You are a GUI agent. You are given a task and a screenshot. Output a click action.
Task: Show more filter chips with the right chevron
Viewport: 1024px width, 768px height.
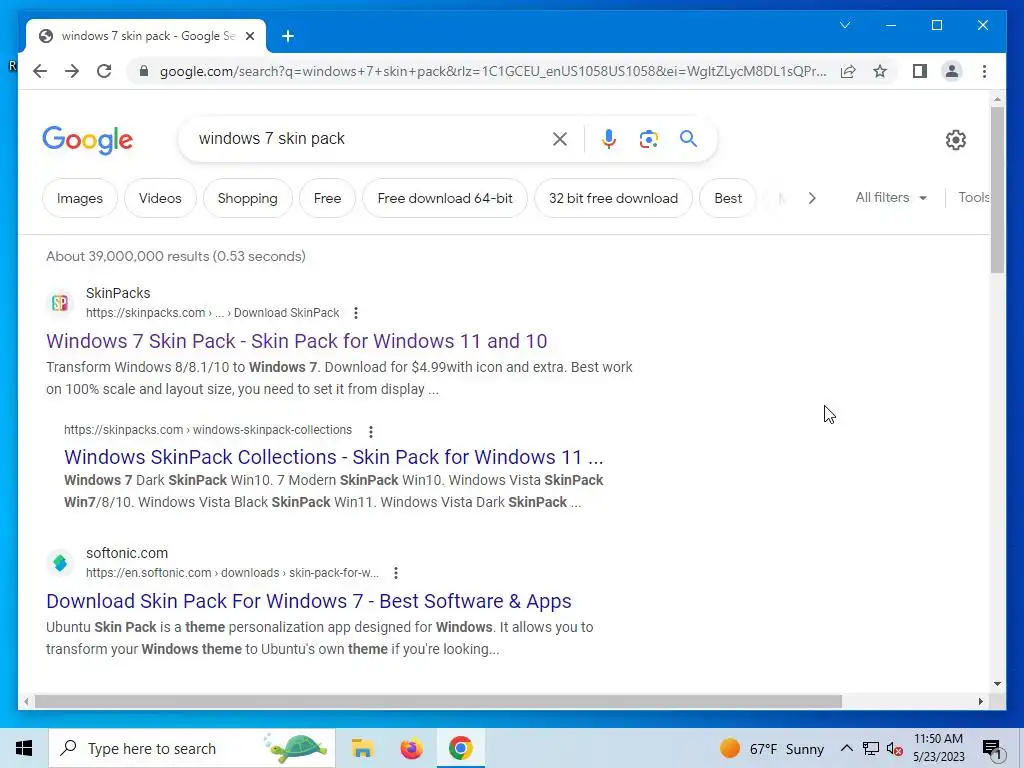coord(812,198)
